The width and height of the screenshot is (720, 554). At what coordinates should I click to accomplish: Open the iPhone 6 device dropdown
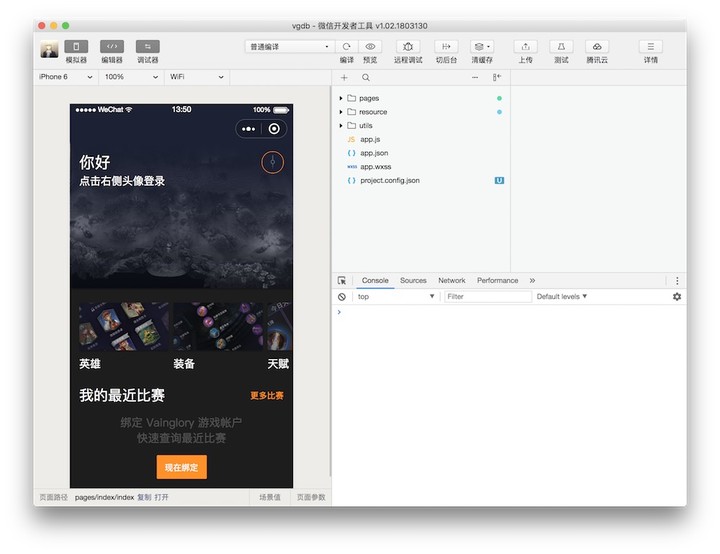(66, 77)
